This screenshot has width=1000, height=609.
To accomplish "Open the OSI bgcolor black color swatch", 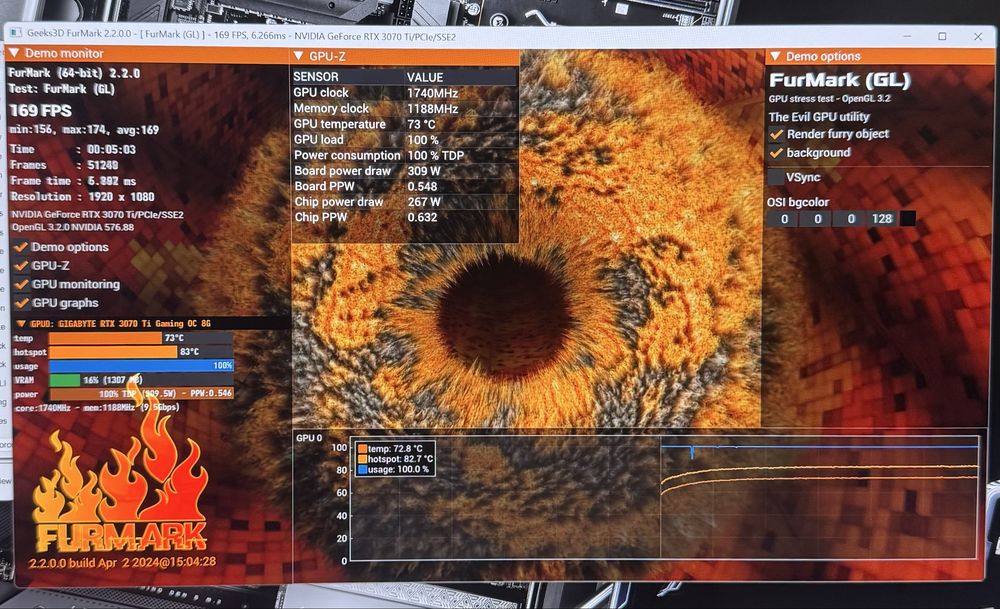I will pyautogui.click(x=908, y=219).
